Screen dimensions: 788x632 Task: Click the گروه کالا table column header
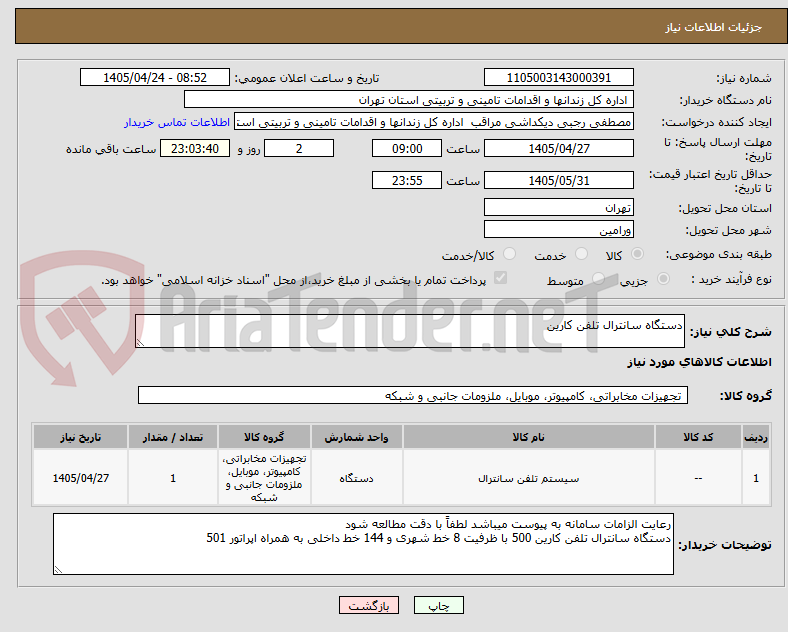[264, 437]
